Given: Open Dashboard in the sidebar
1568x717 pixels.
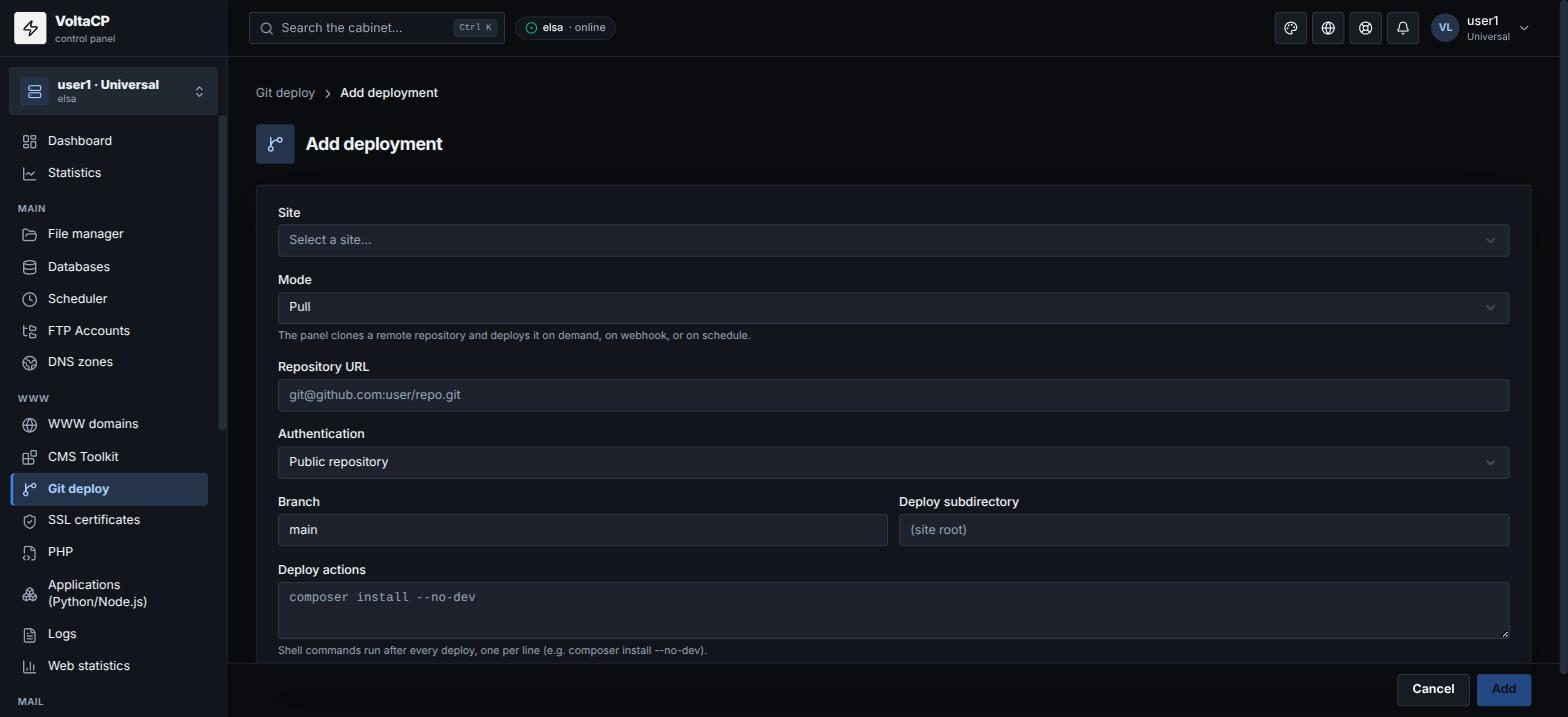Looking at the screenshot, I should tap(109, 141).
